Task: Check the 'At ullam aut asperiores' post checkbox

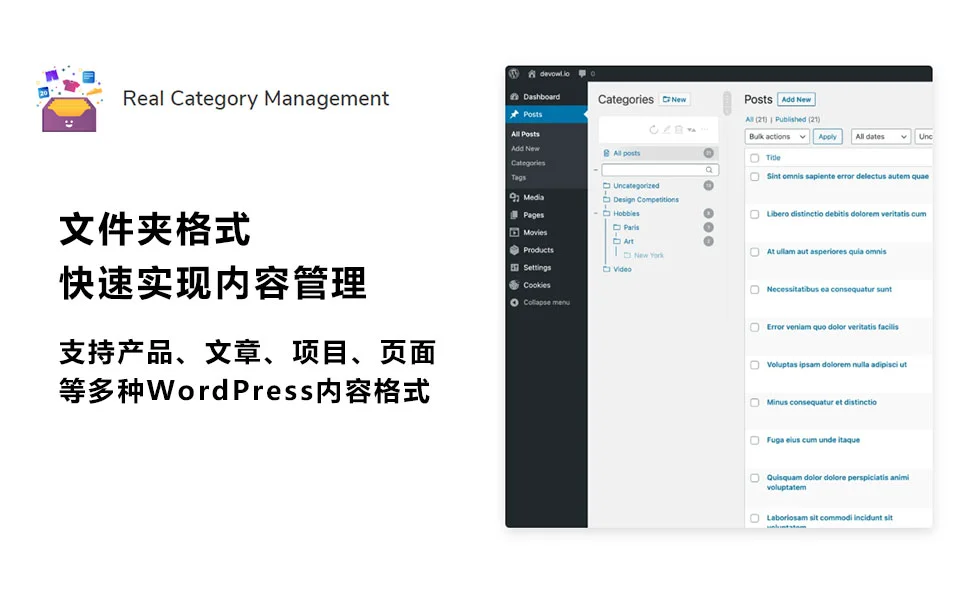Action: click(755, 252)
